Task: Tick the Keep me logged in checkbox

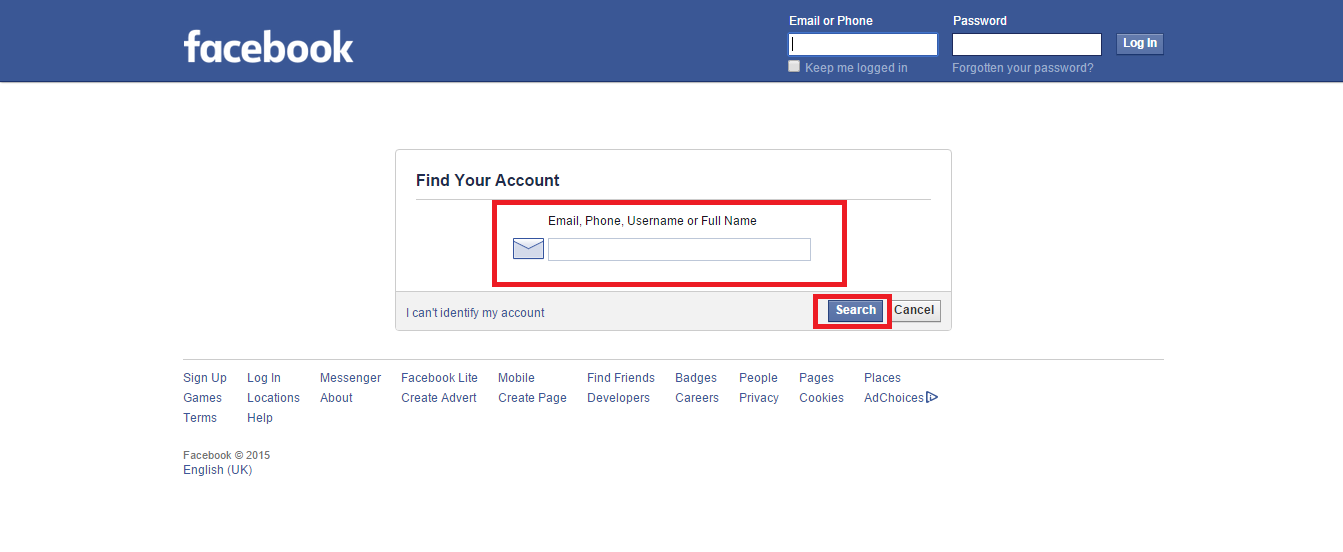Action: pos(794,66)
